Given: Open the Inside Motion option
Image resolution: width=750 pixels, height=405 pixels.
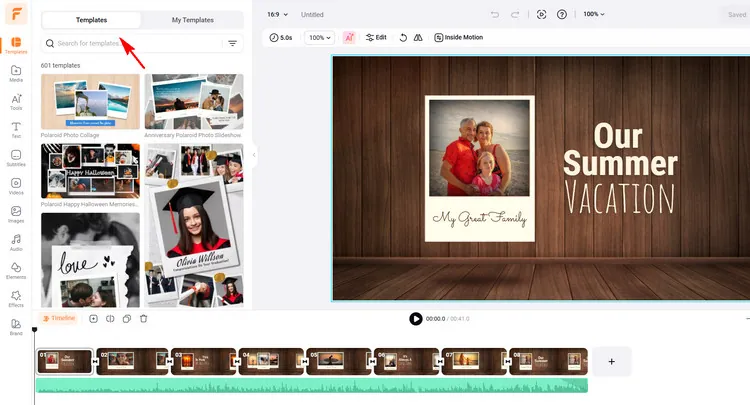Looking at the screenshot, I should tap(458, 37).
